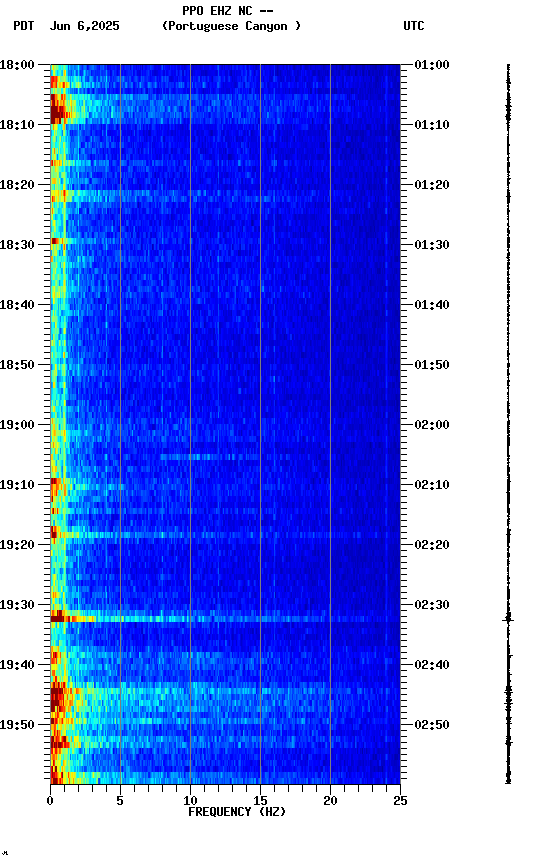Click the 02:40 UTC time label
This screenshot has height=864, width=552.
point(432,665)
